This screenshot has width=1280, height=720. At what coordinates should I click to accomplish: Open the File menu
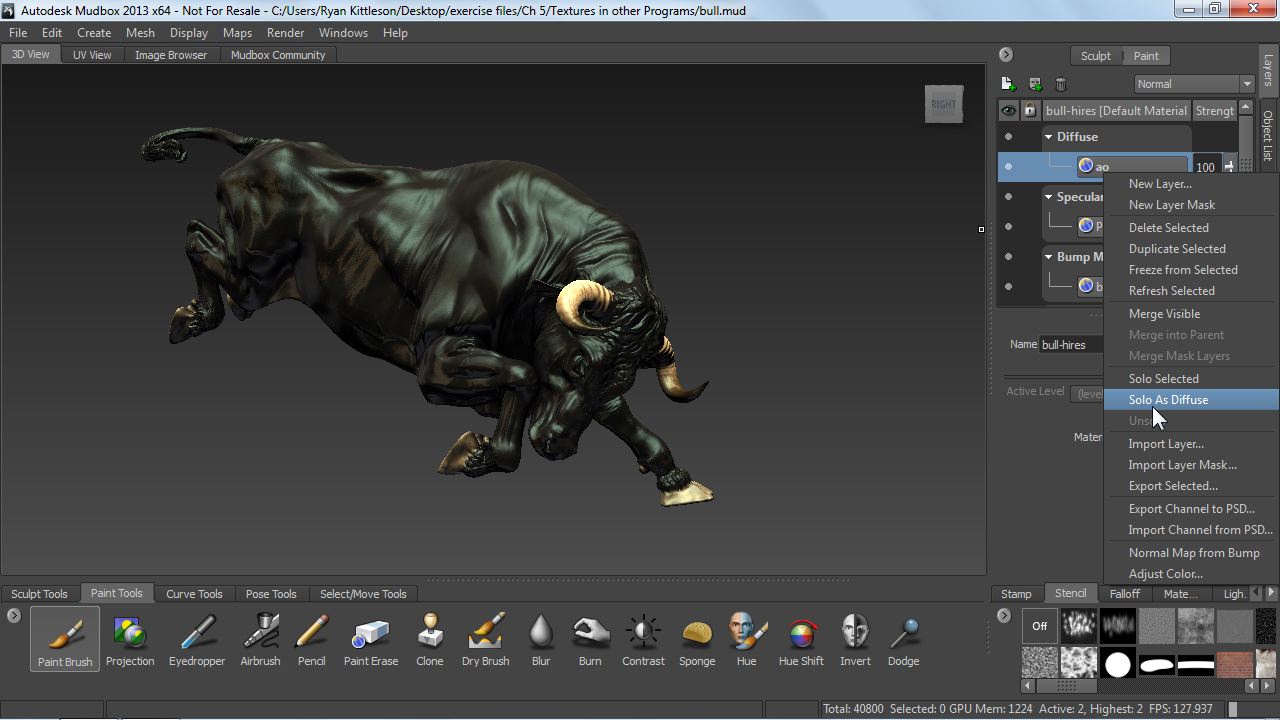coord(18,33)
